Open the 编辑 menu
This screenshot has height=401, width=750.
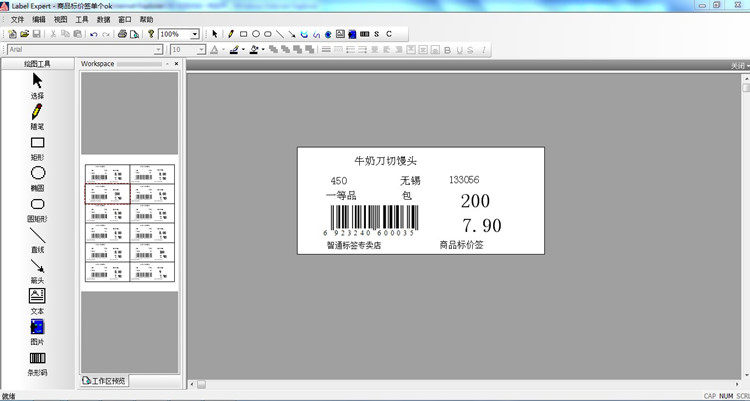[38, 19]
